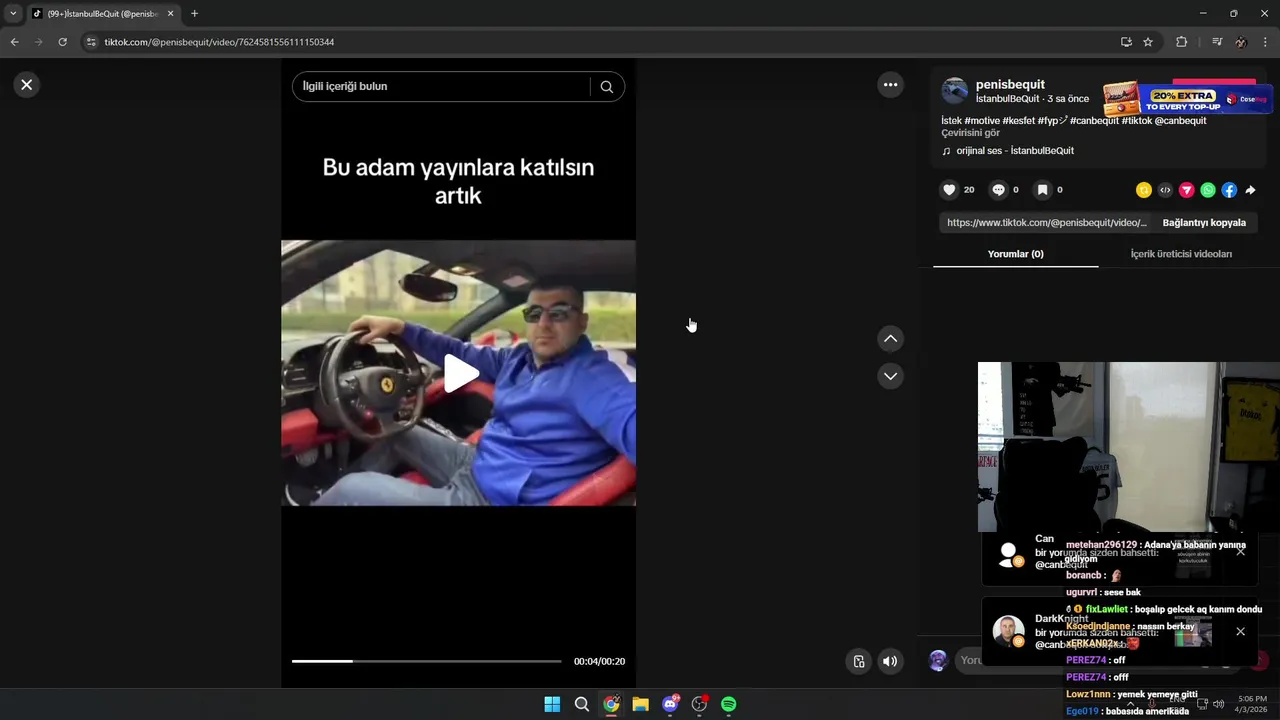Get embed code icon

1165,190
